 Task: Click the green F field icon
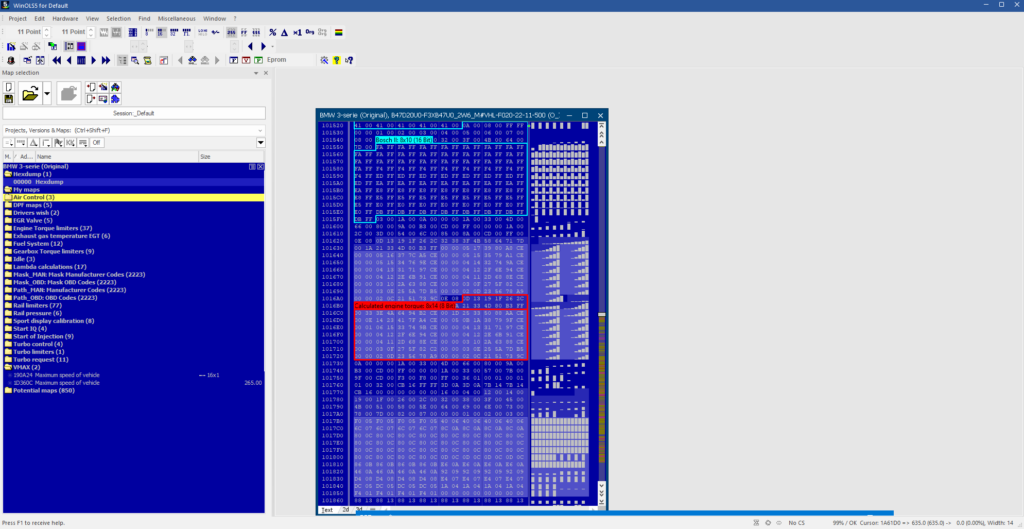pyautogui.click(x=259, y=60)
